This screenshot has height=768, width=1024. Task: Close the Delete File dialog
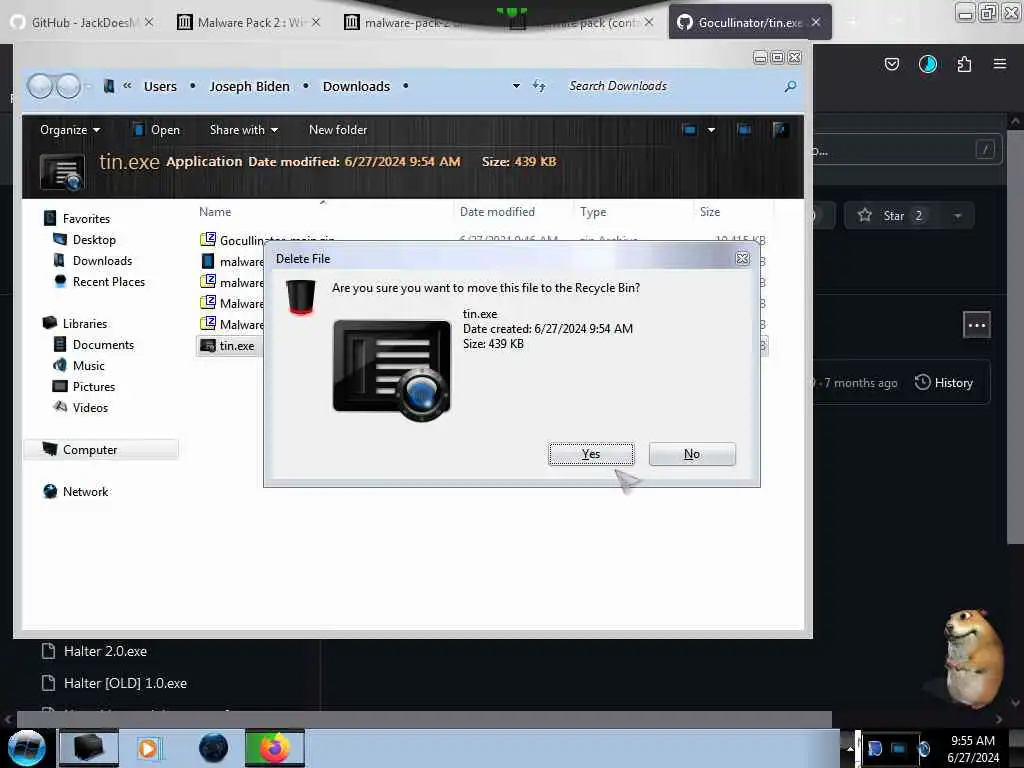(743, 259)
